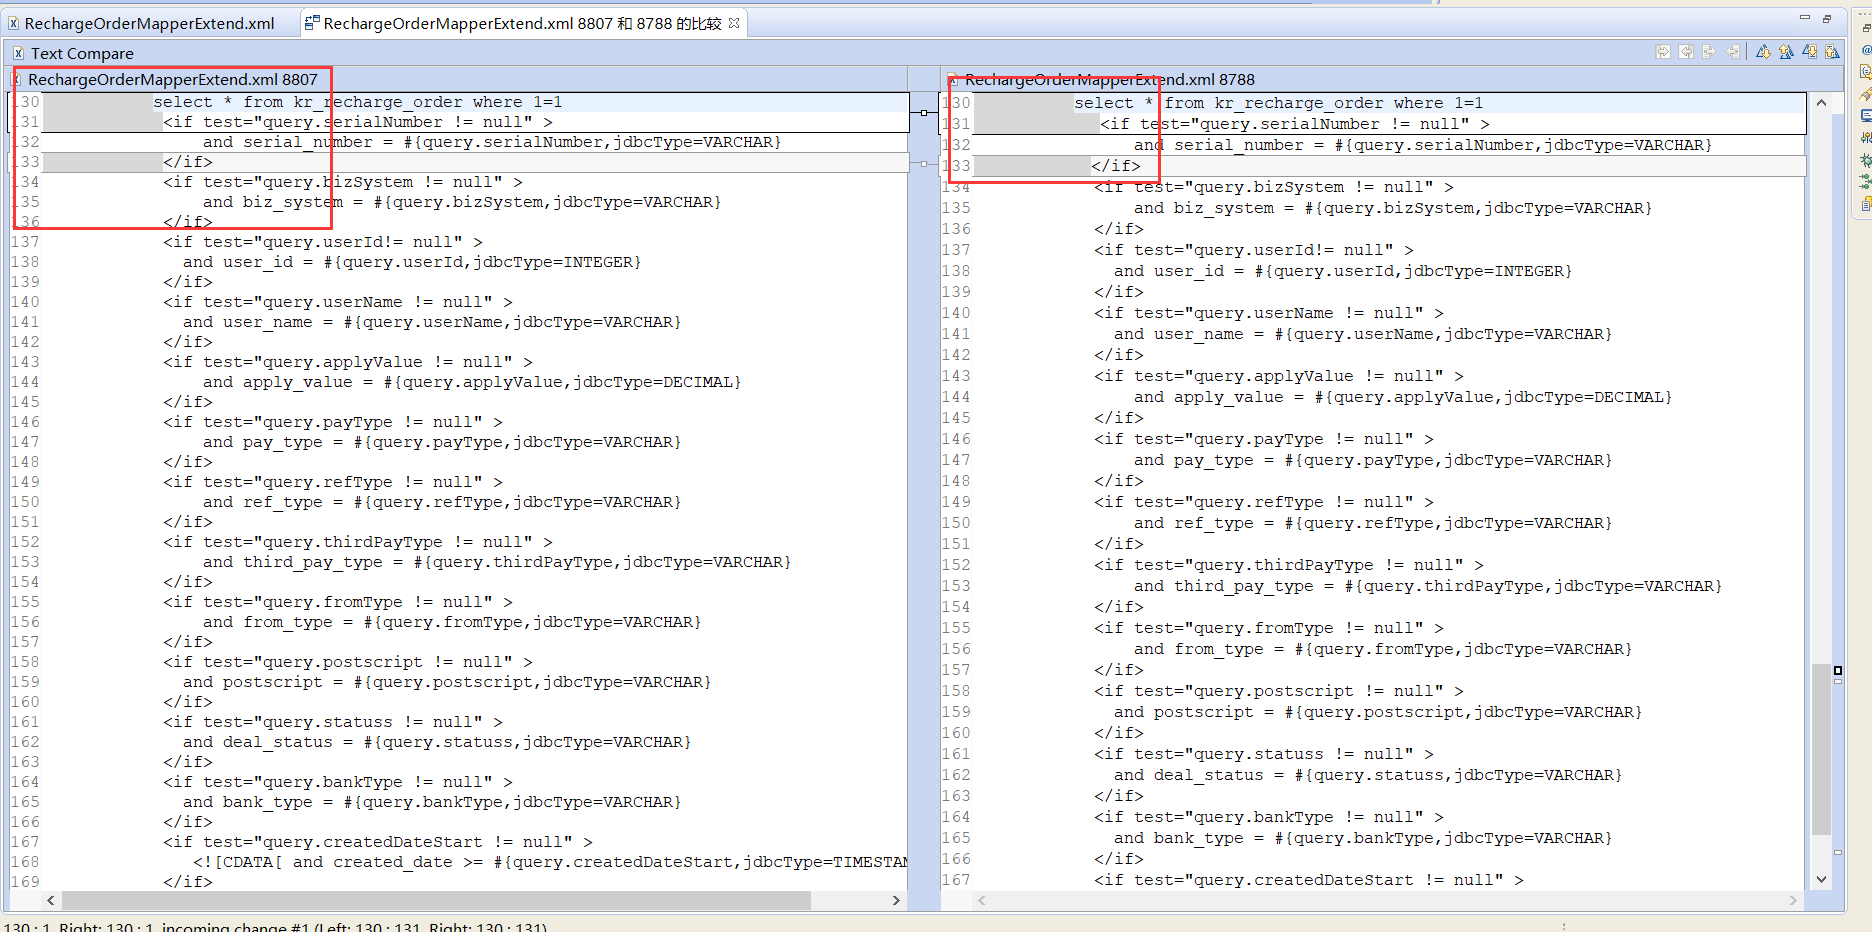Click the Next Change navigation icon
Viewport: 1872px width, 932px height.
point(1809,52)
